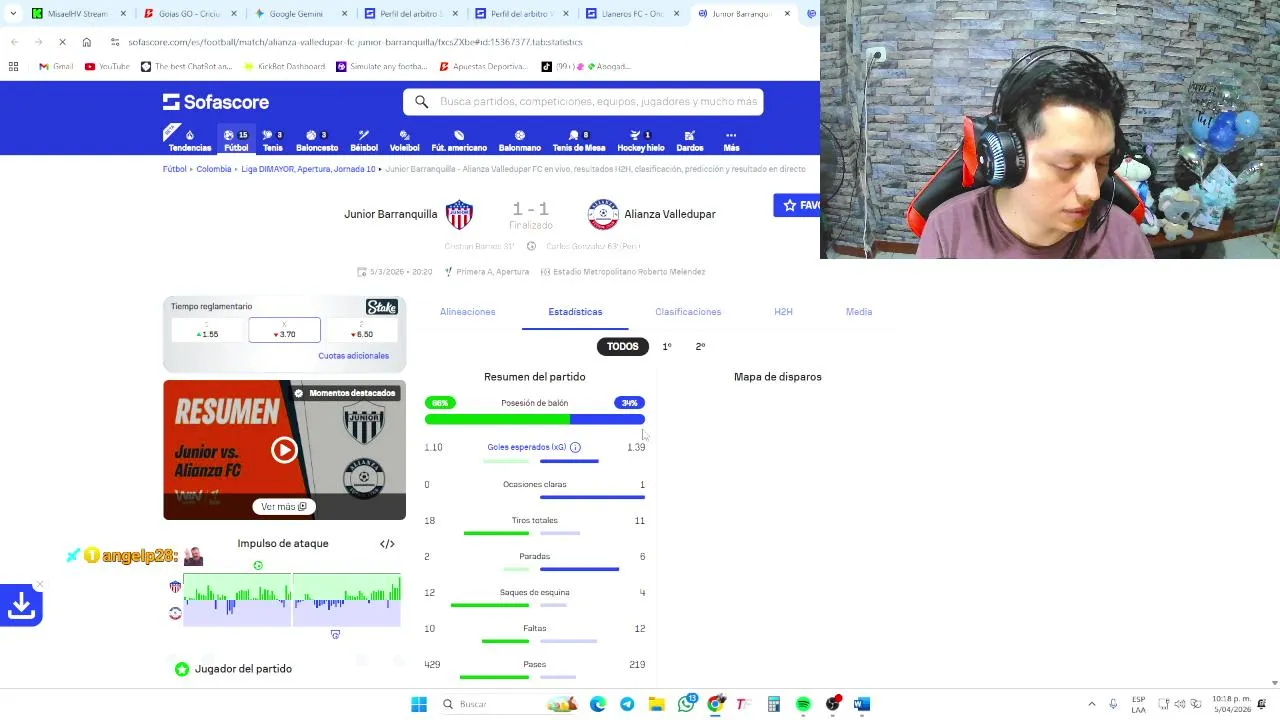This screenshot has width=1280, height=720.
Task: Open the Béisbol sports category
Action: (364, 141)
